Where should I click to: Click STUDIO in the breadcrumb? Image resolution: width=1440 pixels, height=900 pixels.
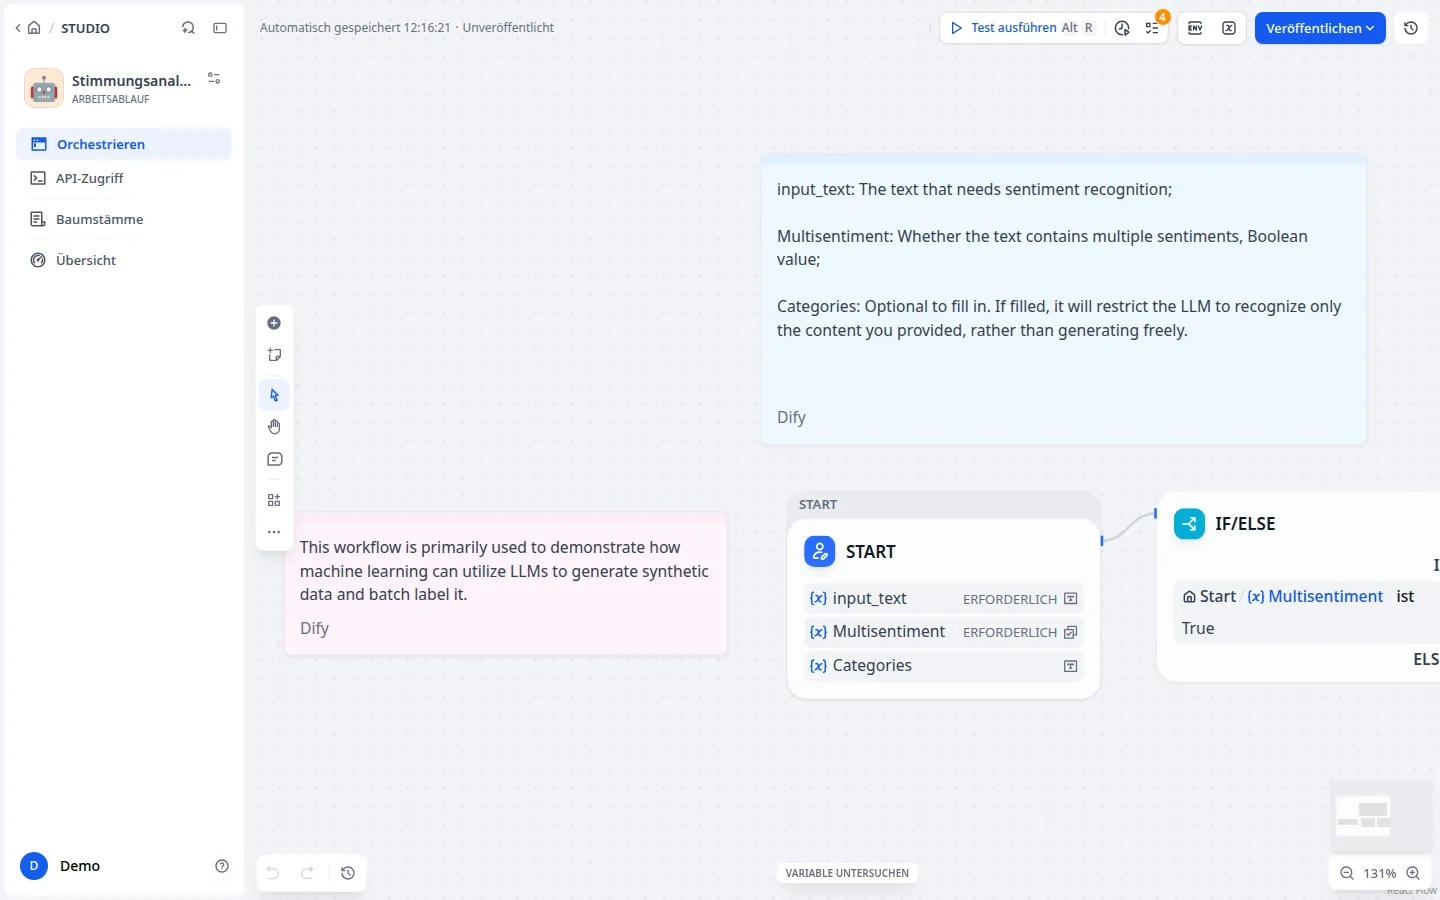85,28
